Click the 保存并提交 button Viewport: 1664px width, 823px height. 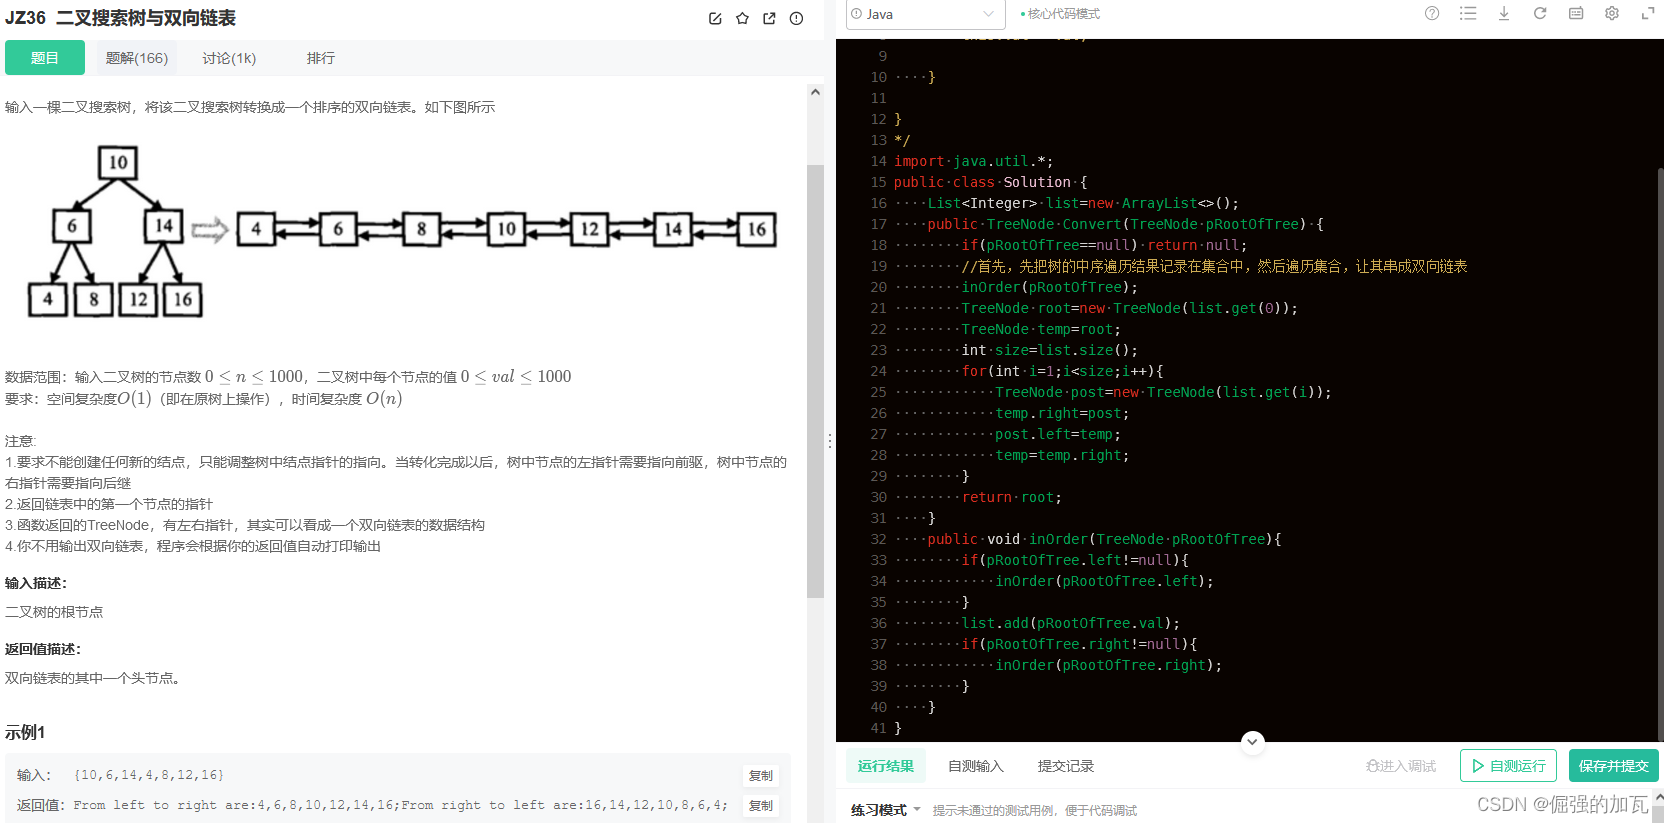(x=1614, y=766)
